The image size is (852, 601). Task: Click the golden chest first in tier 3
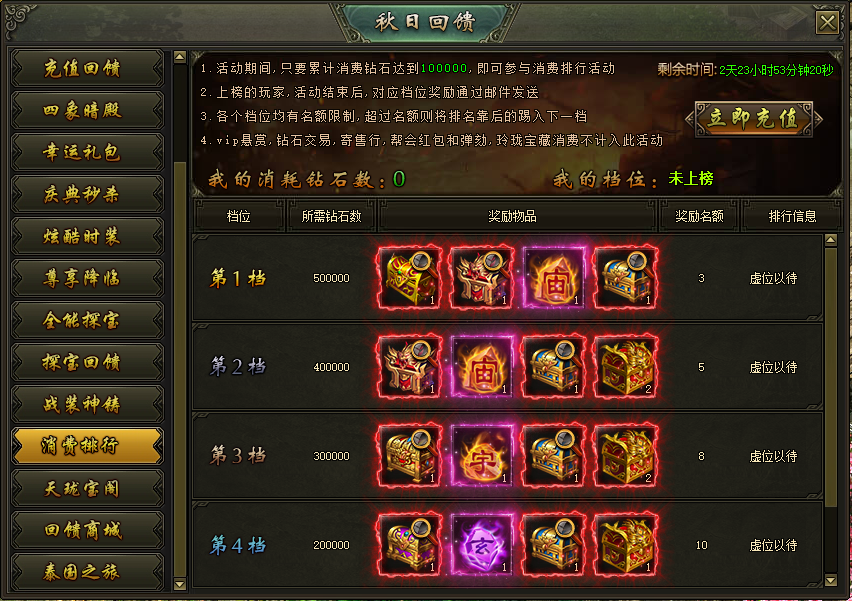409,455
